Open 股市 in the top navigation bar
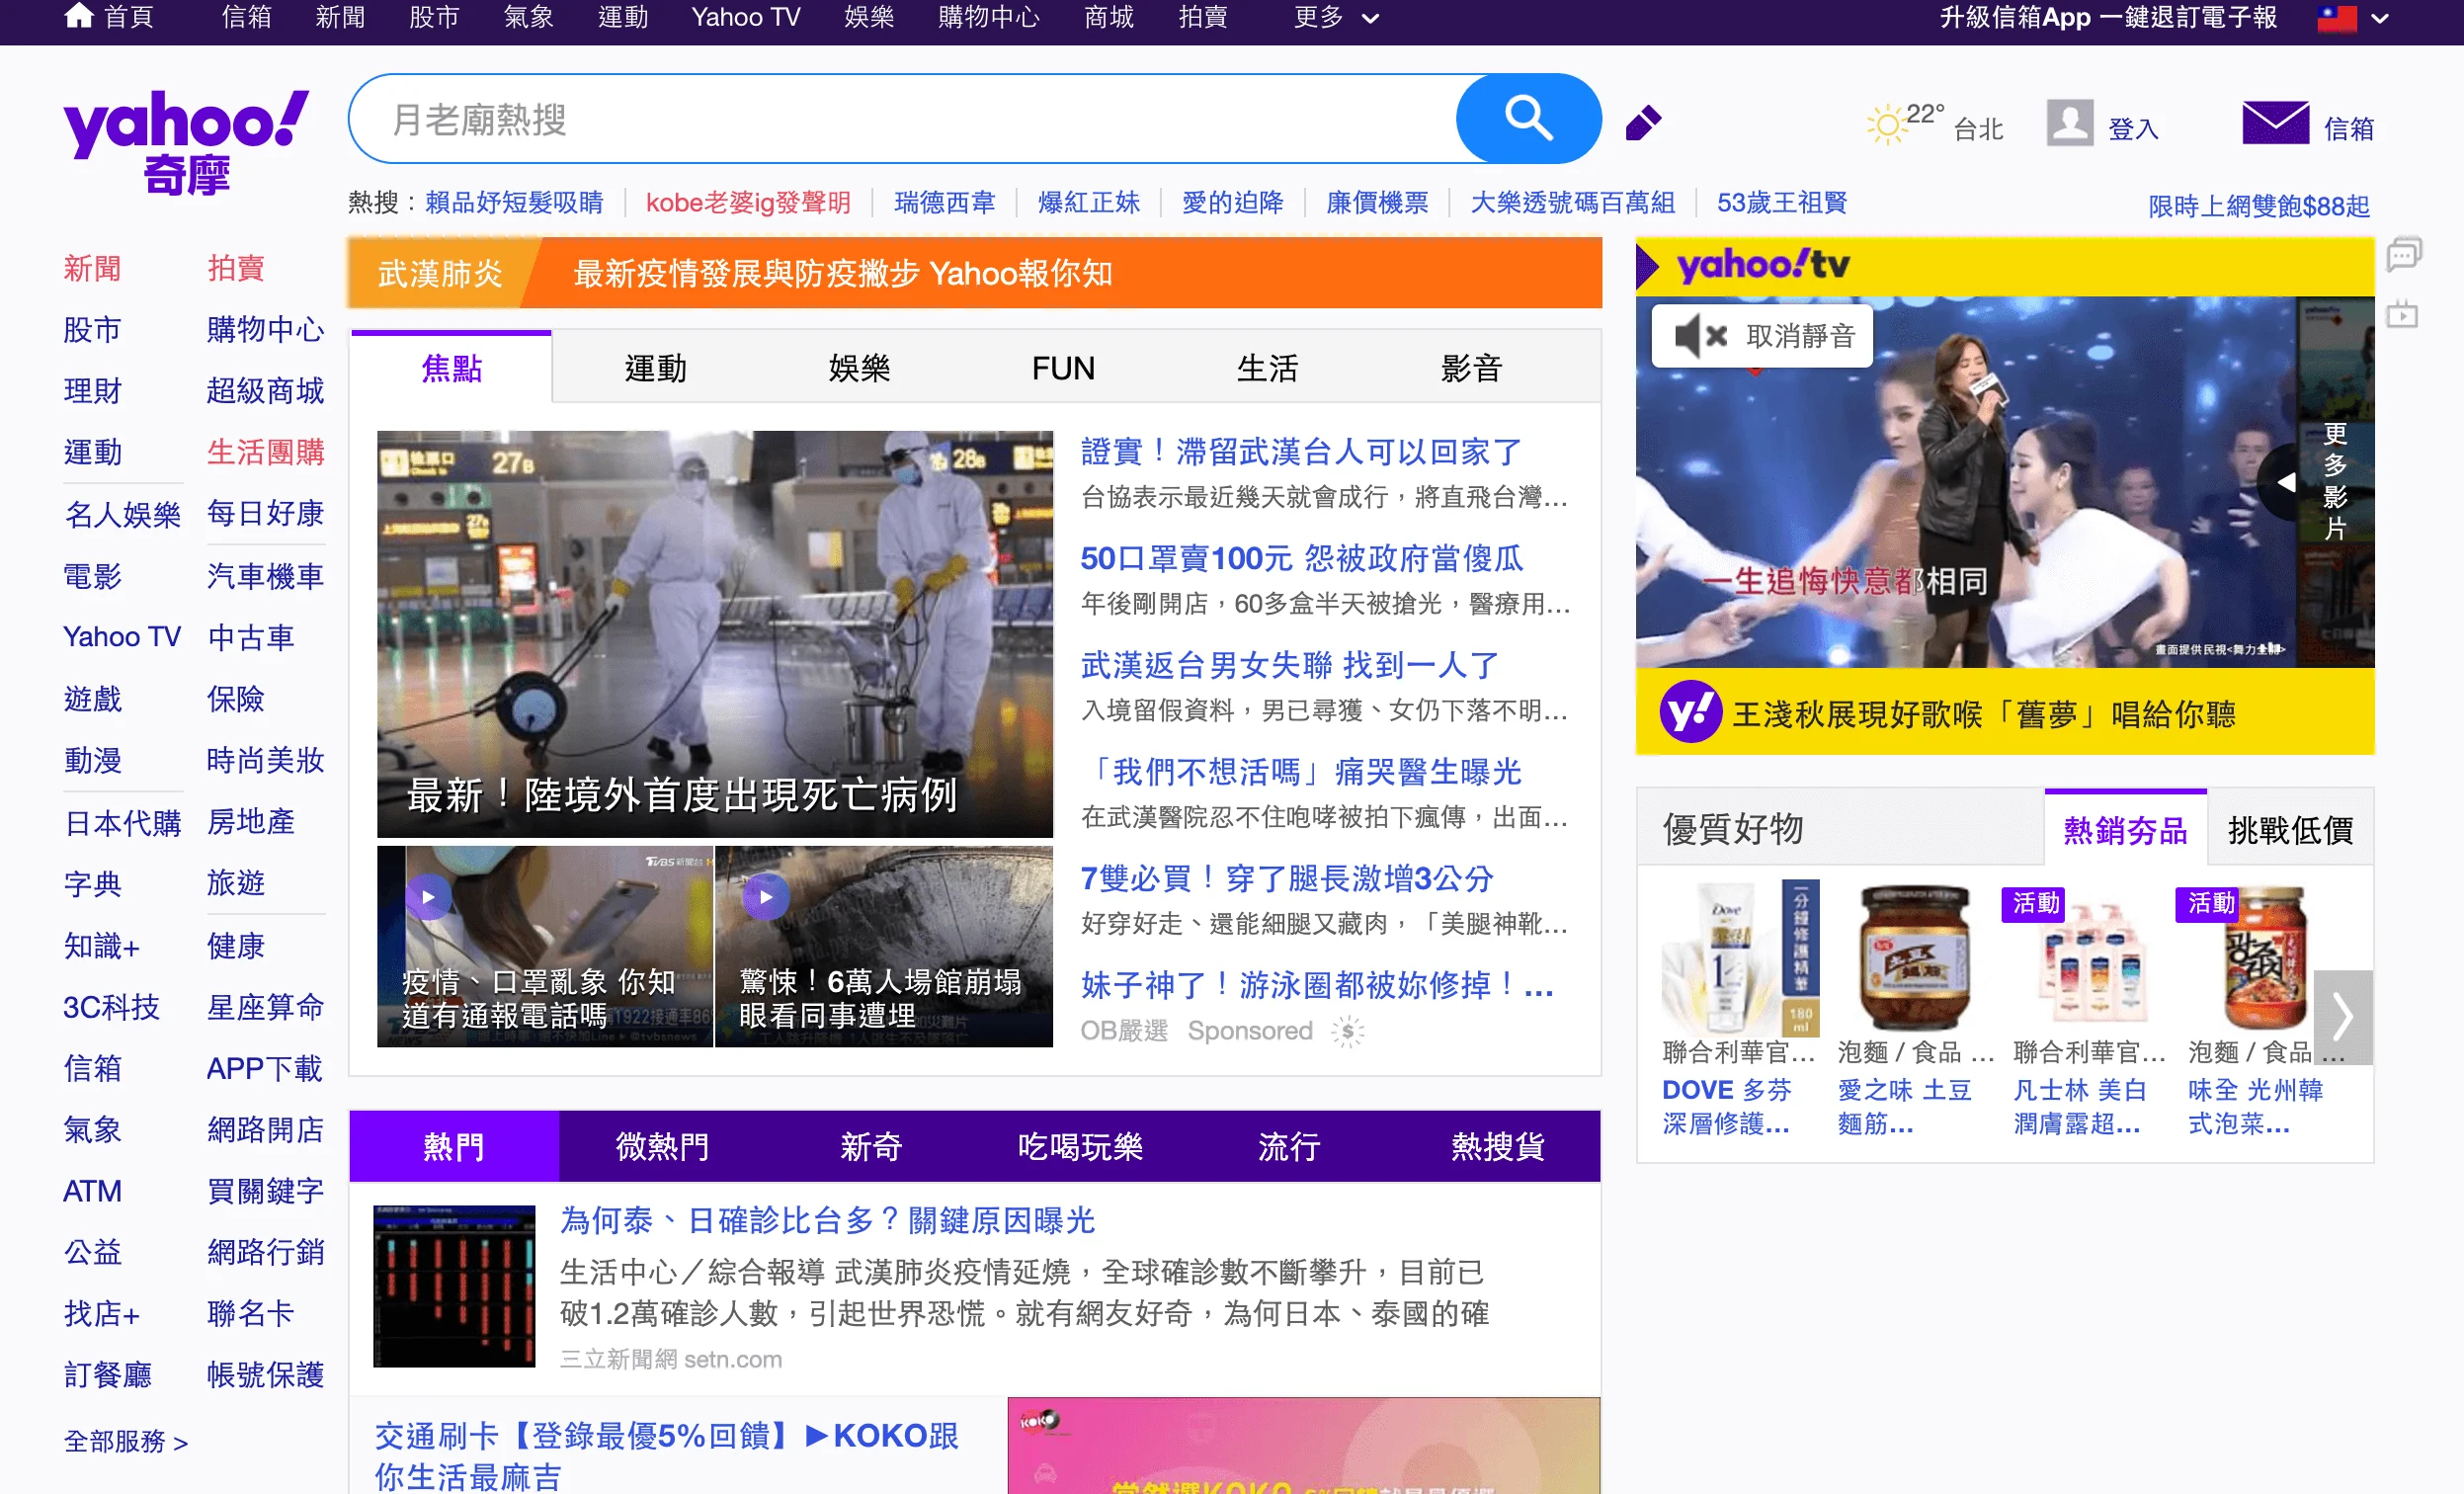The width and height of the screenshot is (2464, 1494). pos(434,17)
